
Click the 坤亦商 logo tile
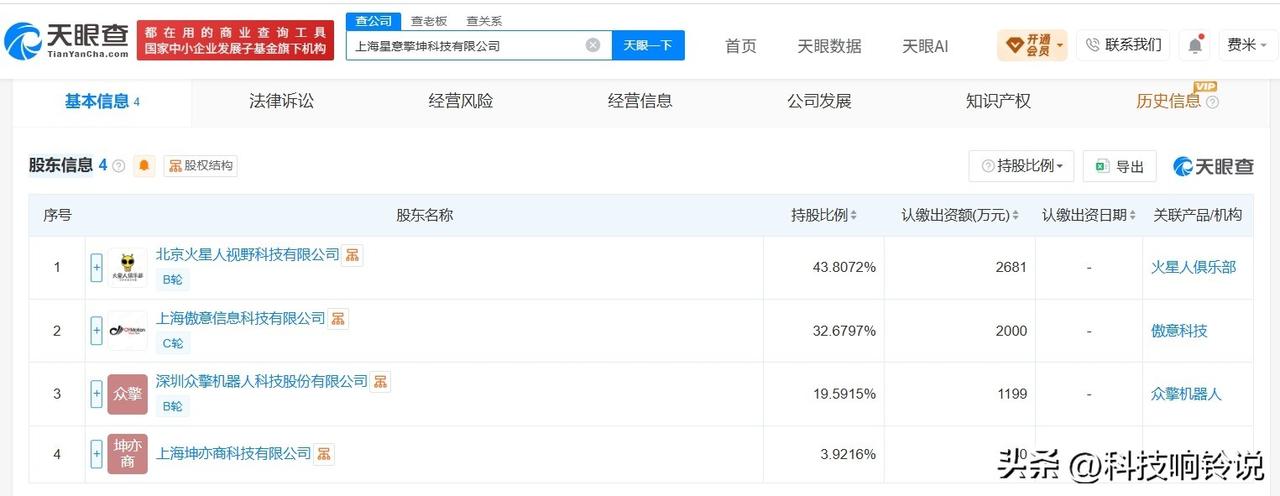click(127, 454)
